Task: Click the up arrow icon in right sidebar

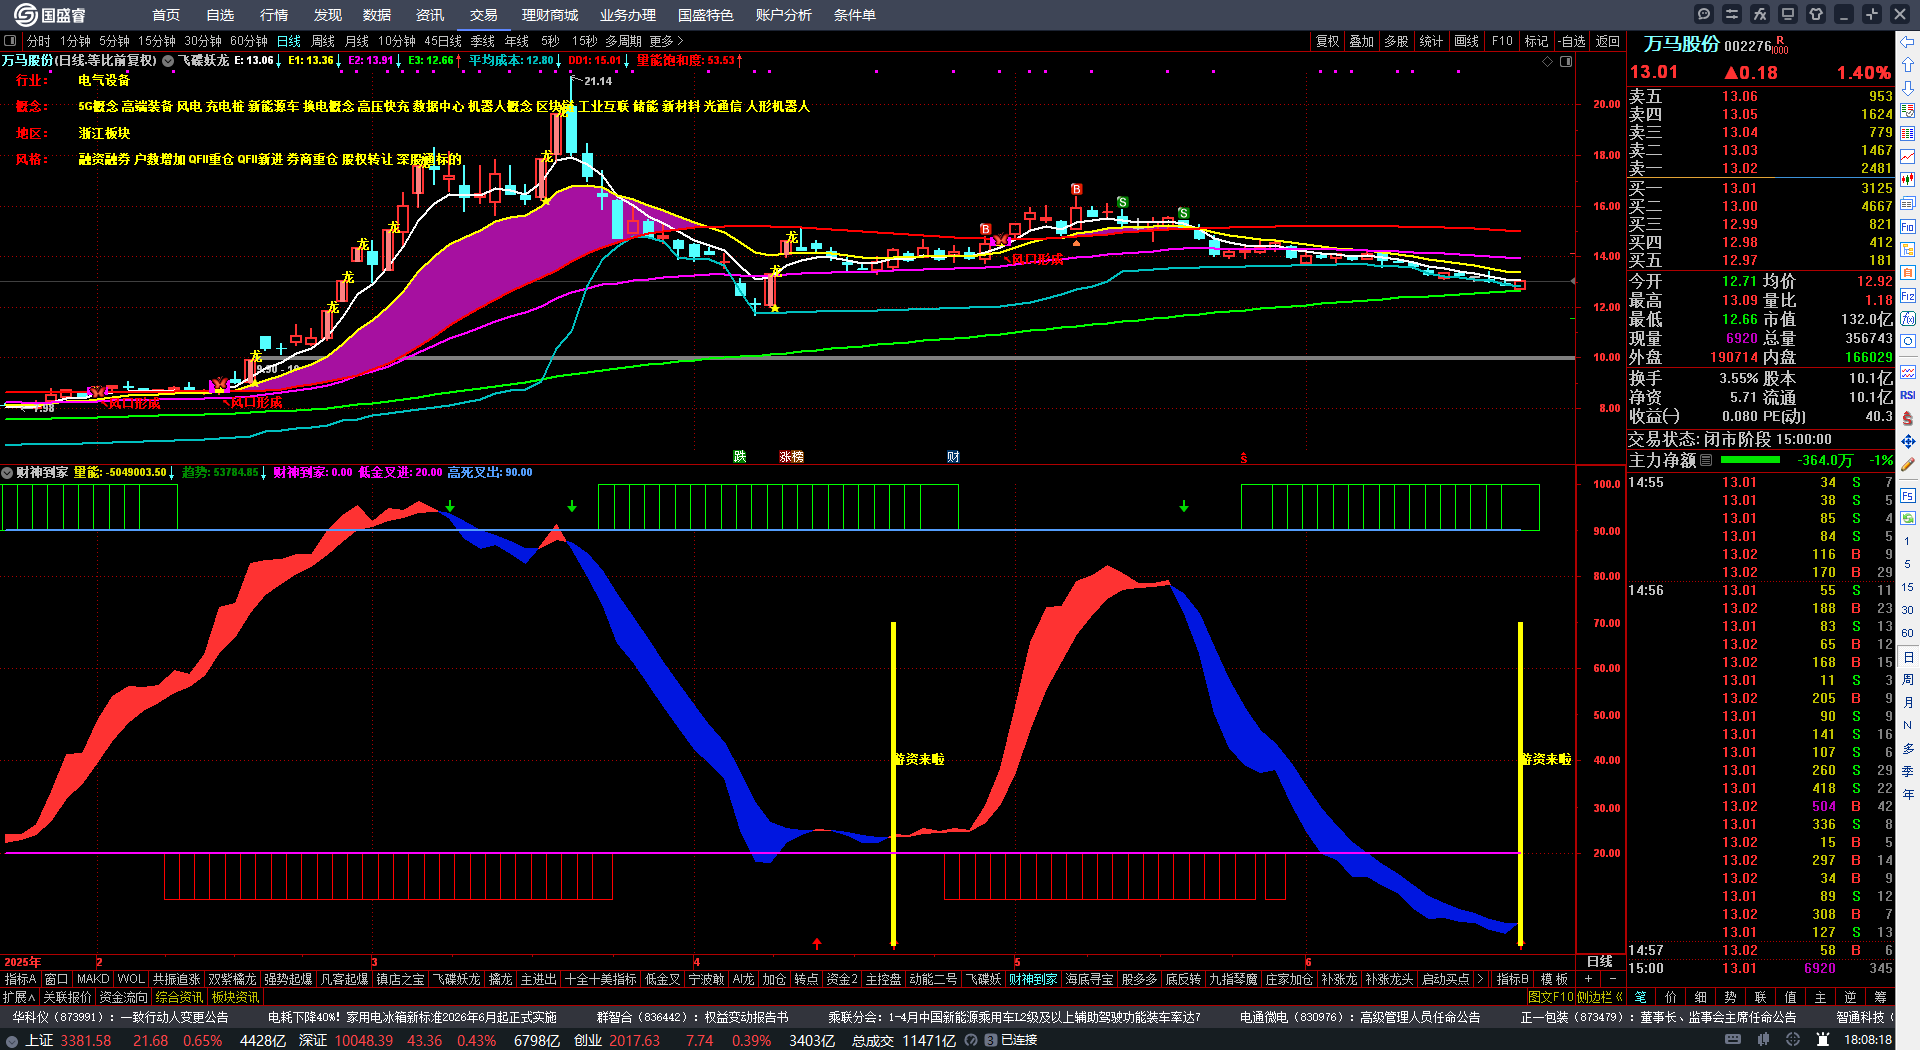Action: click(1908, 64)
